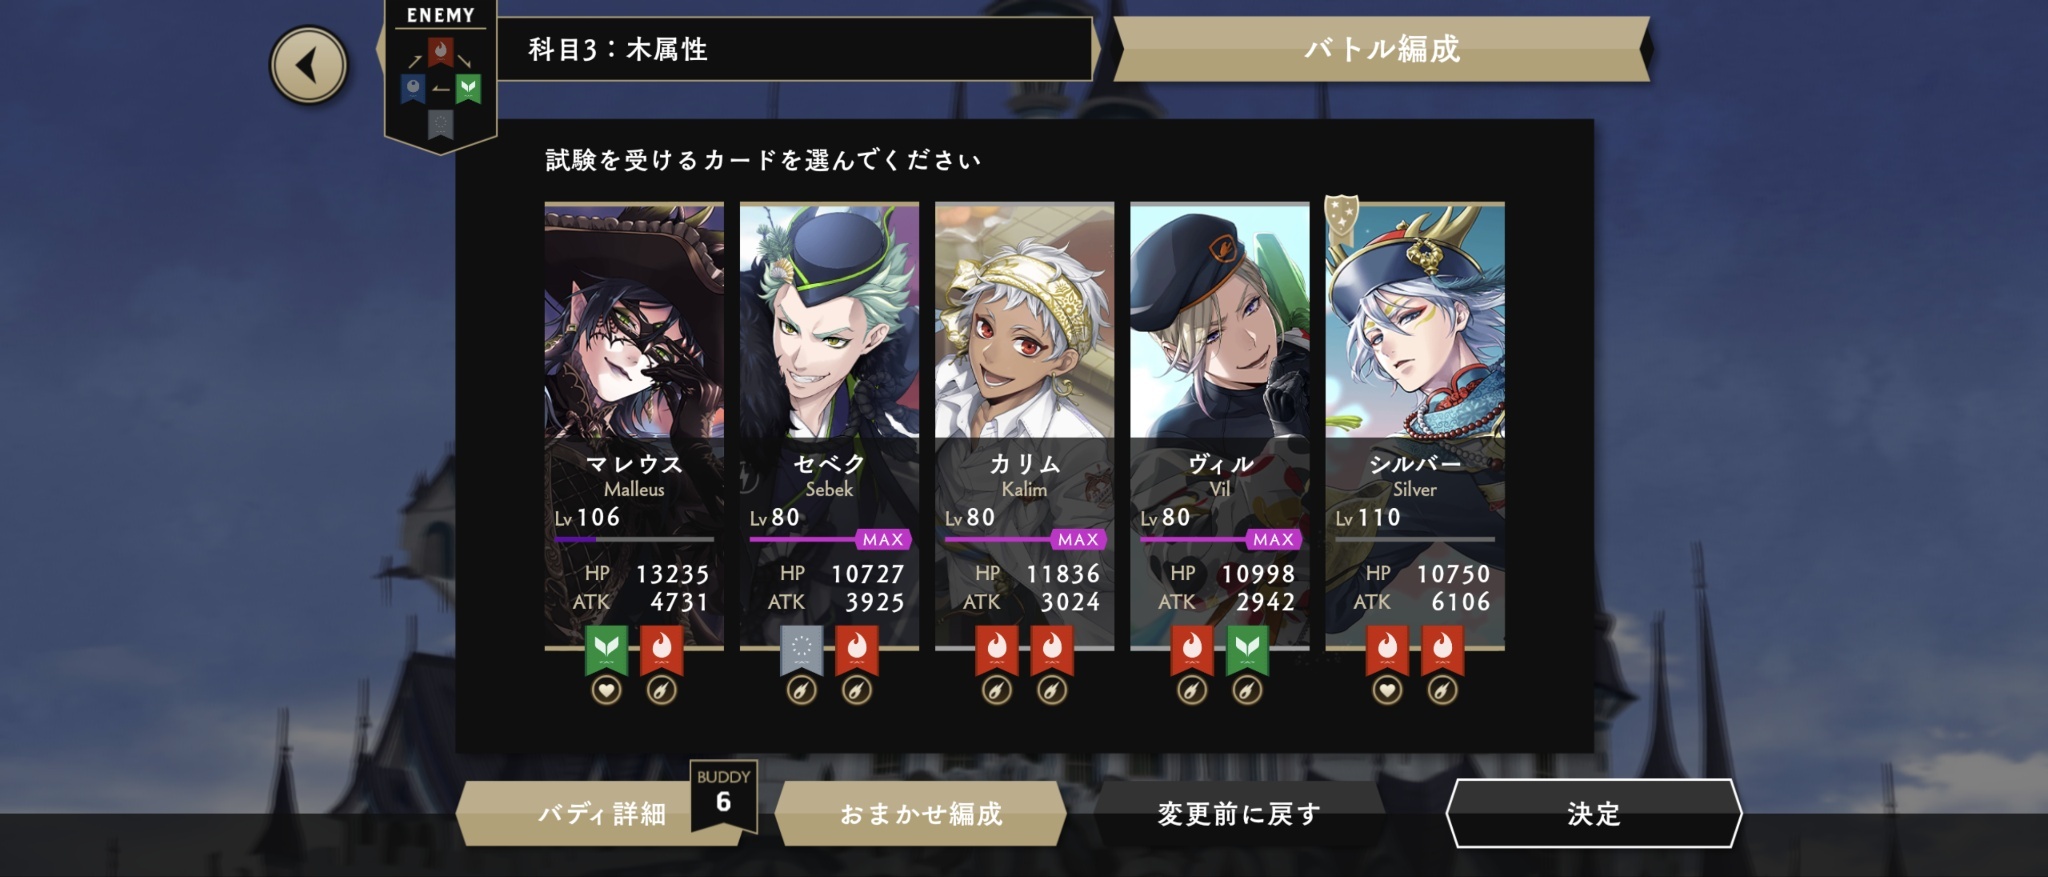The width and height of the screenshot is (2048, 877).
Task: Select the Silver Lv 110 card
Action: 1415,427
